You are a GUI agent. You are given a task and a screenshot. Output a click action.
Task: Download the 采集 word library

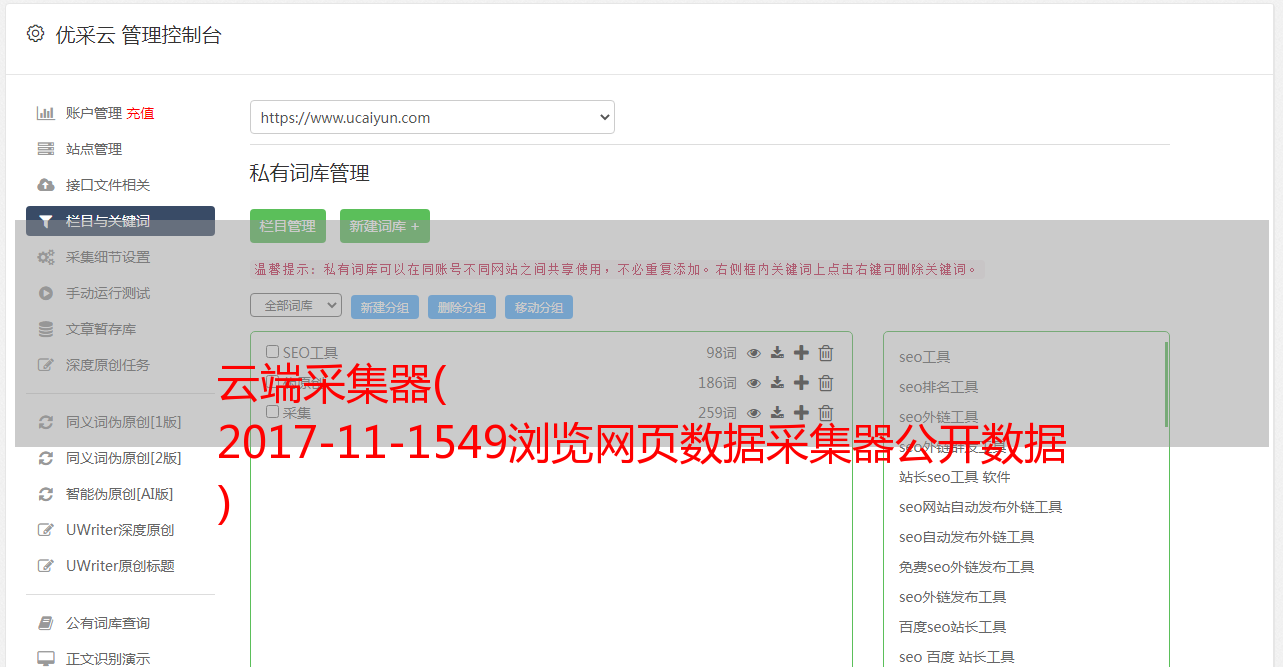click(x=777, y=413)
